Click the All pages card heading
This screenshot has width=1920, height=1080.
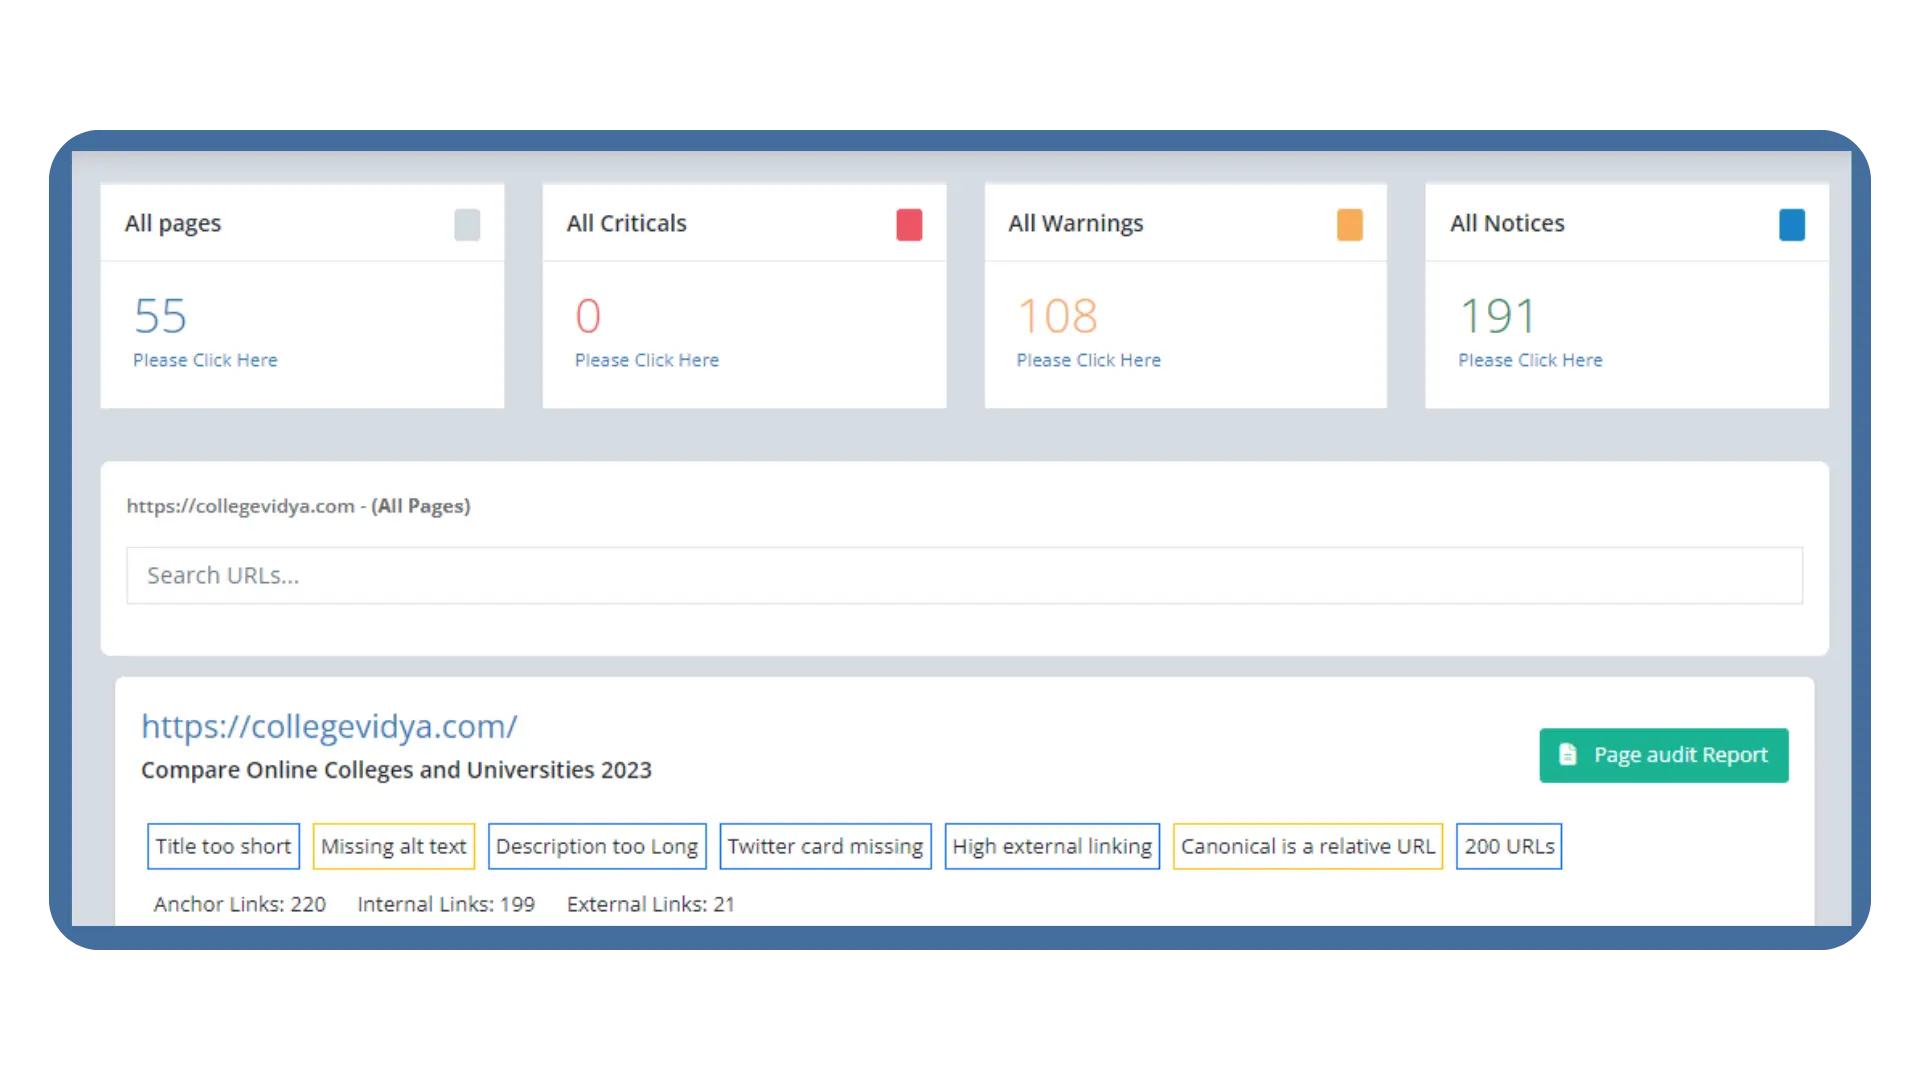[173, 223]
